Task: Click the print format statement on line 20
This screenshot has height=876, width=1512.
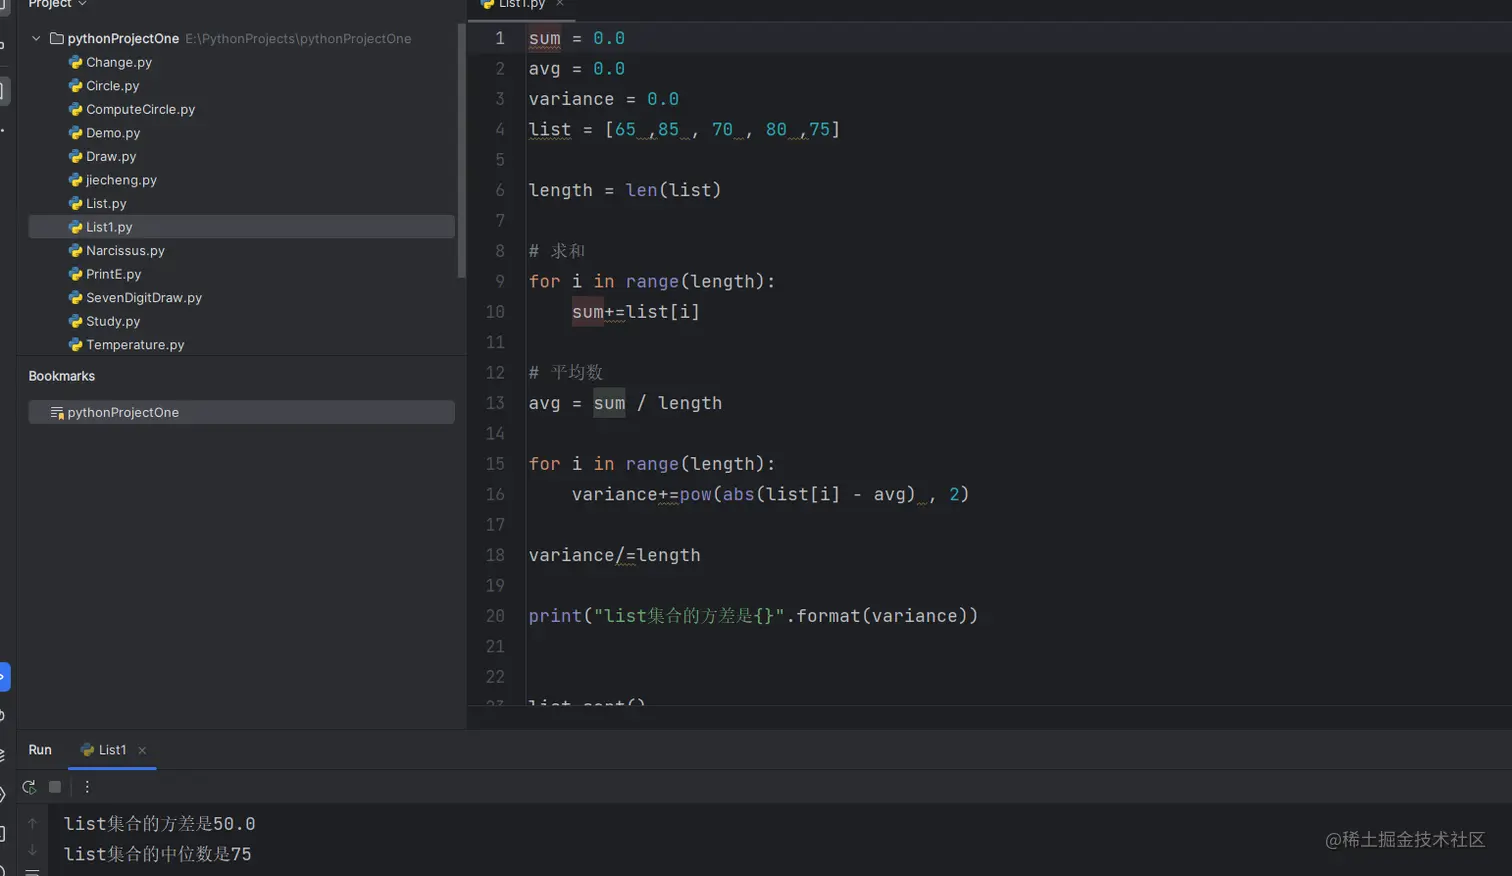Action: pyautogui.click(x=753, y=616)
